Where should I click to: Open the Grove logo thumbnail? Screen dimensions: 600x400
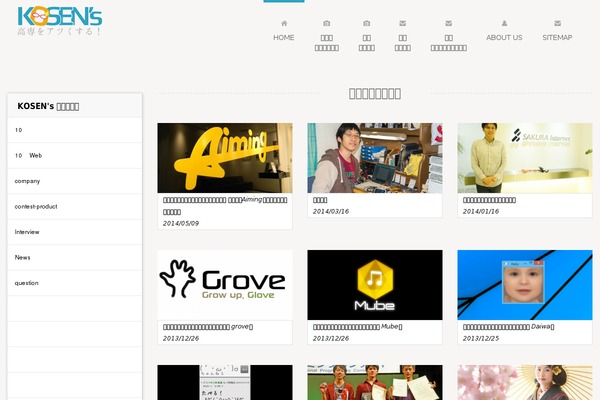(225, 285)
